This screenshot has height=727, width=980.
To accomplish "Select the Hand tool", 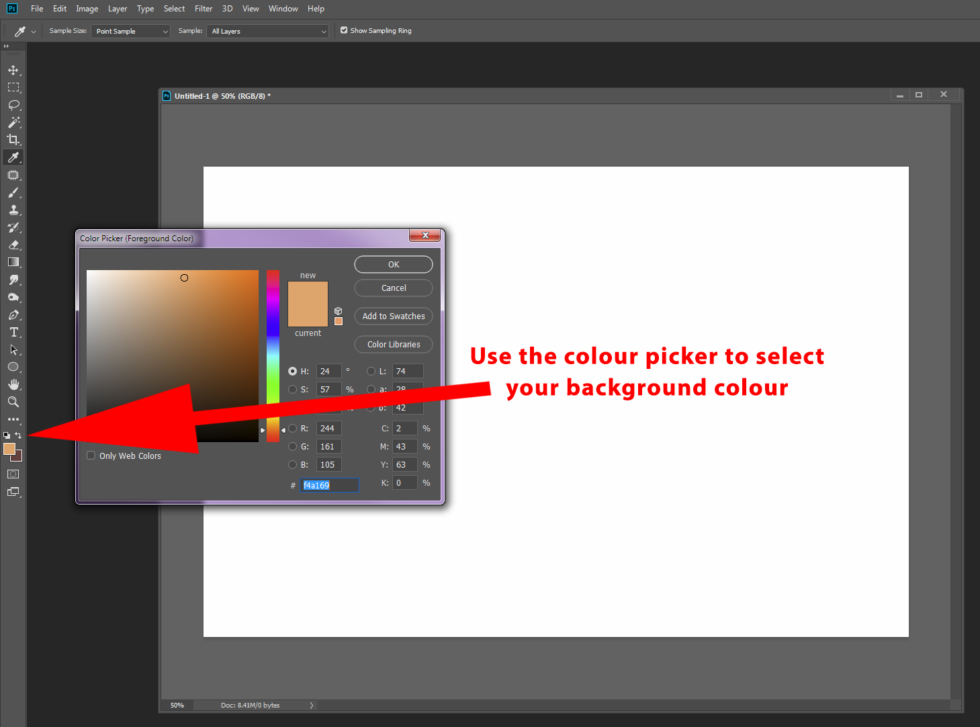I will (x=14, y=385).
